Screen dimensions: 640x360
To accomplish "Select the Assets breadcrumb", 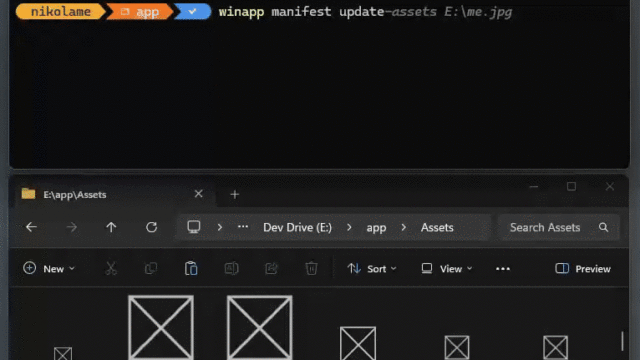I will click(x=437, y=227).
